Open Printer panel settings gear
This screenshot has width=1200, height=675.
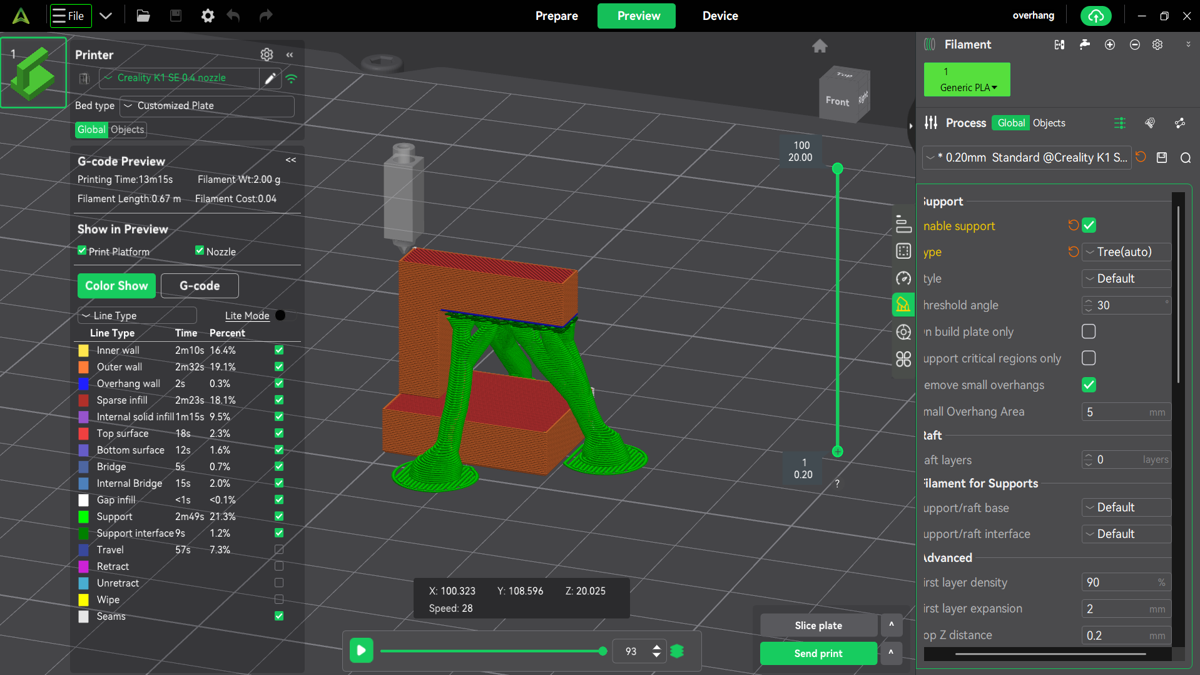click(x=267, y=55)
